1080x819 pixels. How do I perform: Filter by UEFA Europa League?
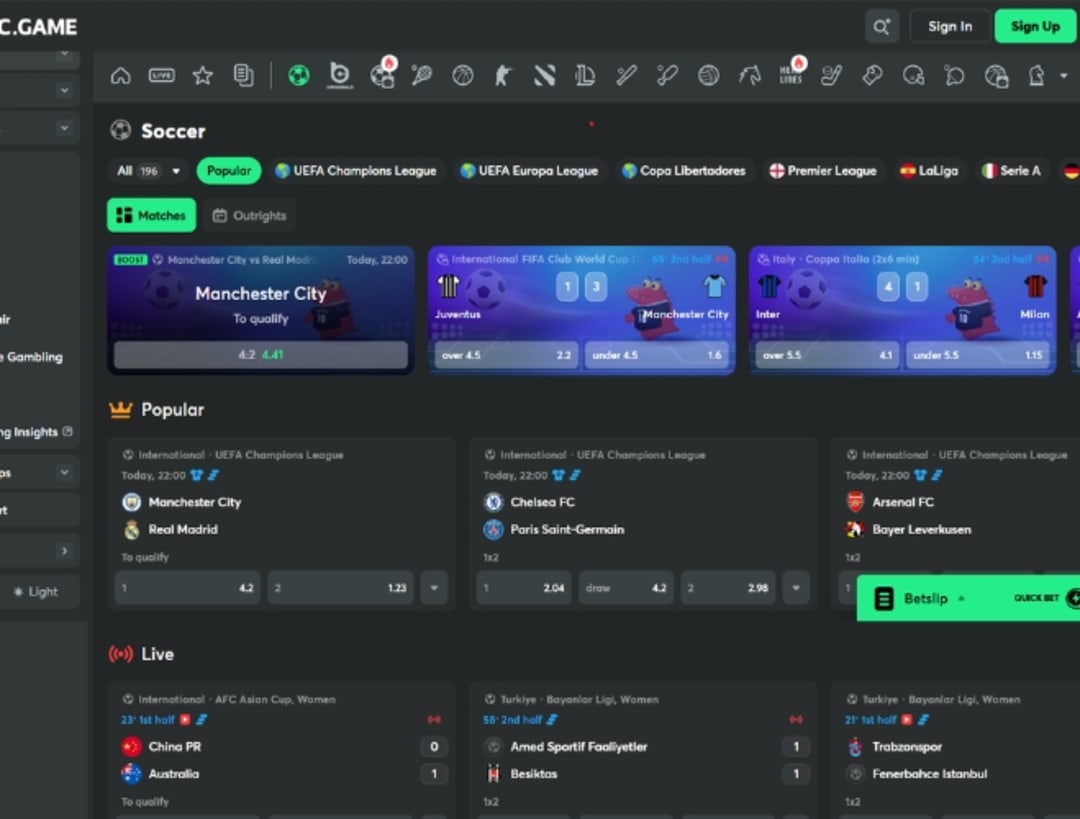click(529, 171)
